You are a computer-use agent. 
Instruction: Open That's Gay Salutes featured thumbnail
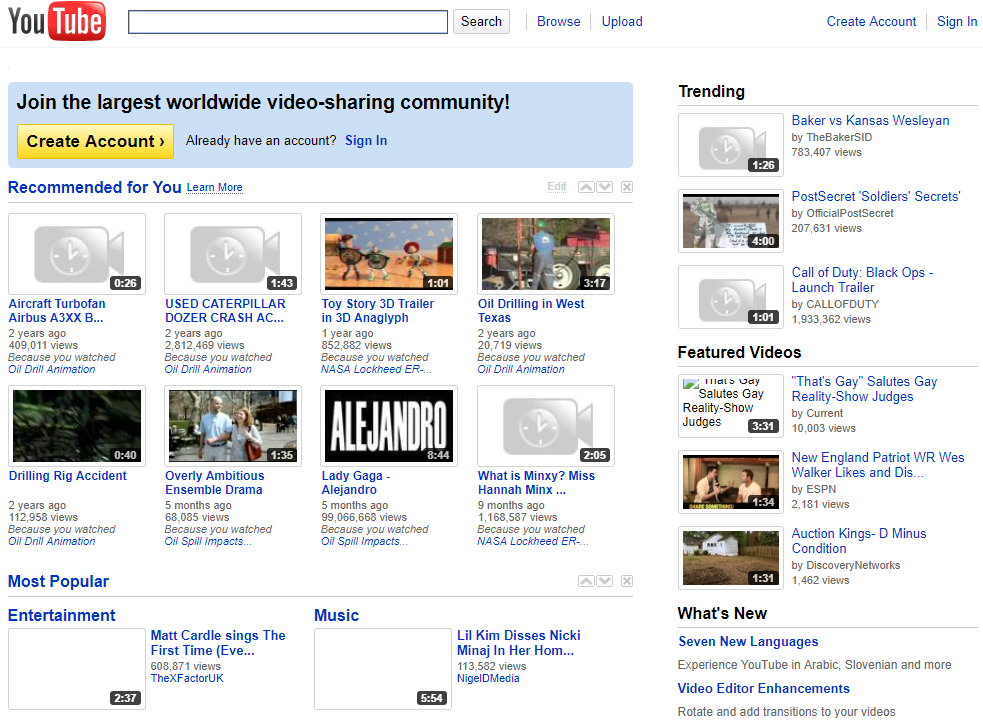coord(730,406)
